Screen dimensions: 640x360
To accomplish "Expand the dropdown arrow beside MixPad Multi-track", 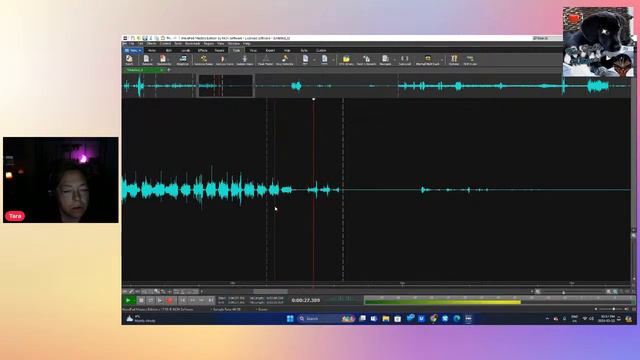I will 442,60.
